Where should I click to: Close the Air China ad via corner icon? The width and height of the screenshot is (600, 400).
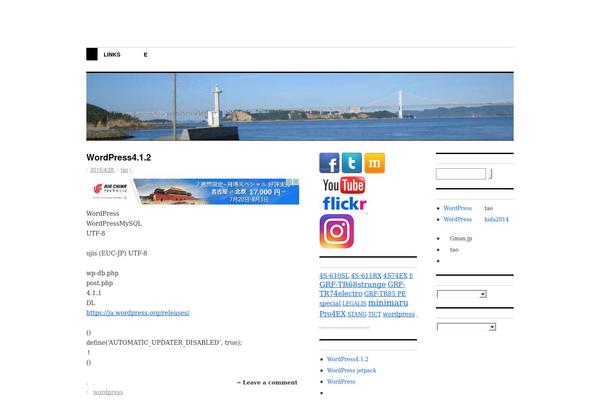coord(296,182)
